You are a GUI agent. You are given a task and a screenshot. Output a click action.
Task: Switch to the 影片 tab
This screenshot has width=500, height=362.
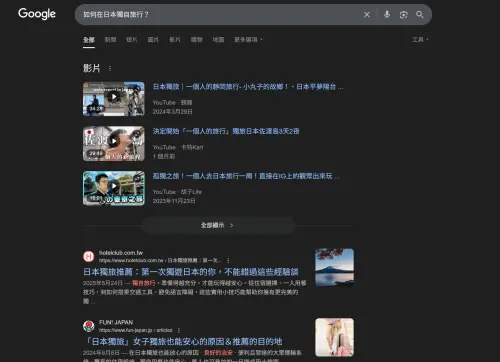175,40
